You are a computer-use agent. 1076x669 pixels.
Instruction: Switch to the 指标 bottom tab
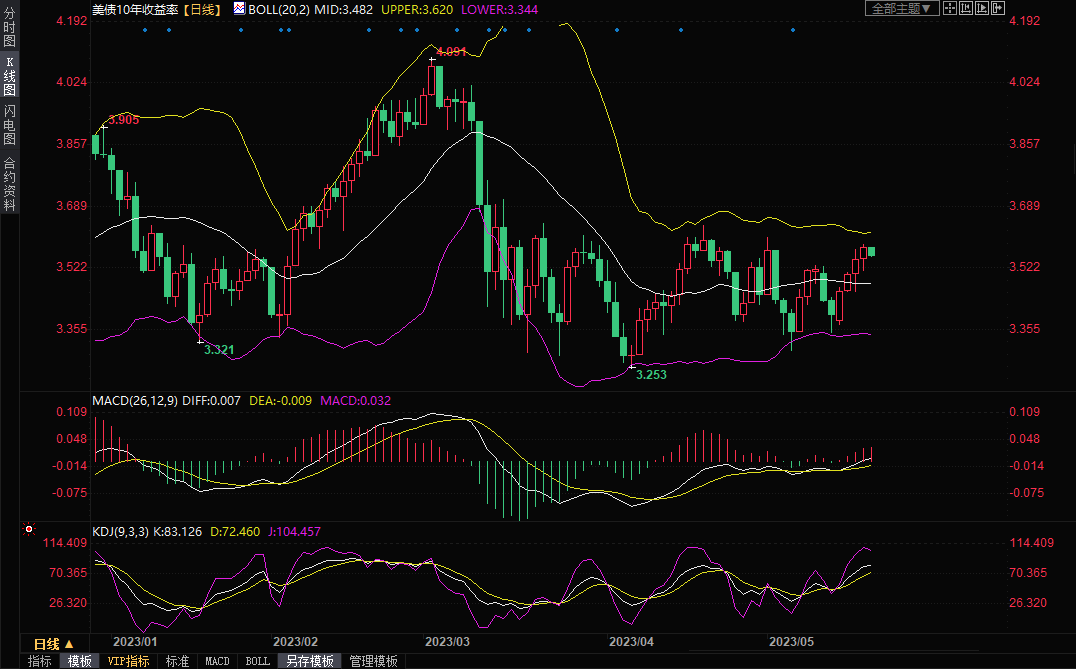coord(40,661)
